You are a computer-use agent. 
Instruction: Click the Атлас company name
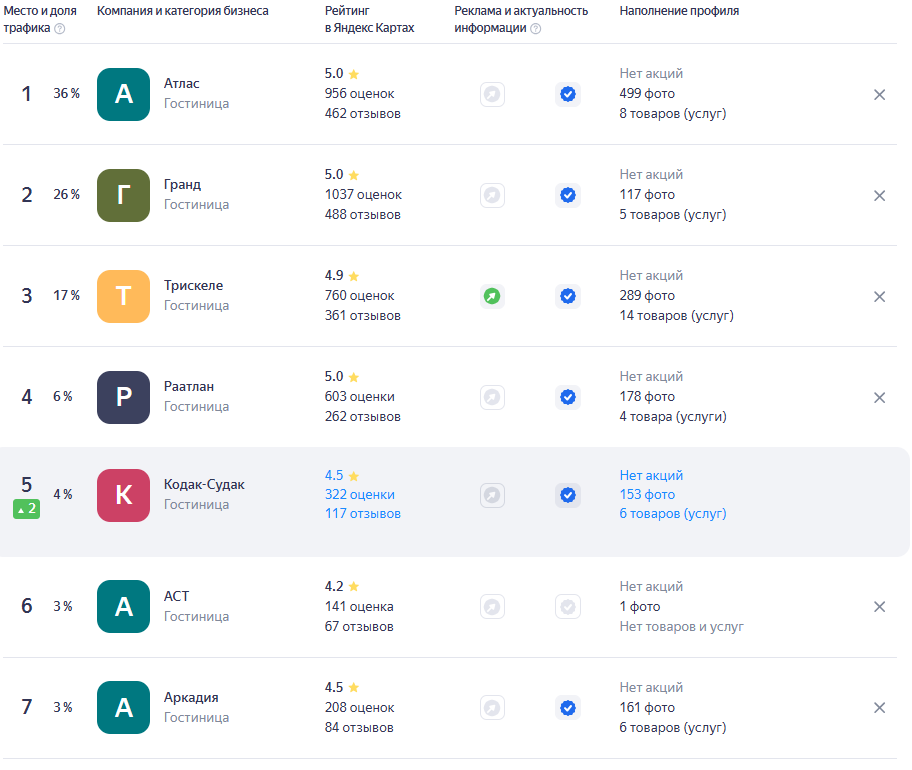pyautogui.click(x=181, y=84)
